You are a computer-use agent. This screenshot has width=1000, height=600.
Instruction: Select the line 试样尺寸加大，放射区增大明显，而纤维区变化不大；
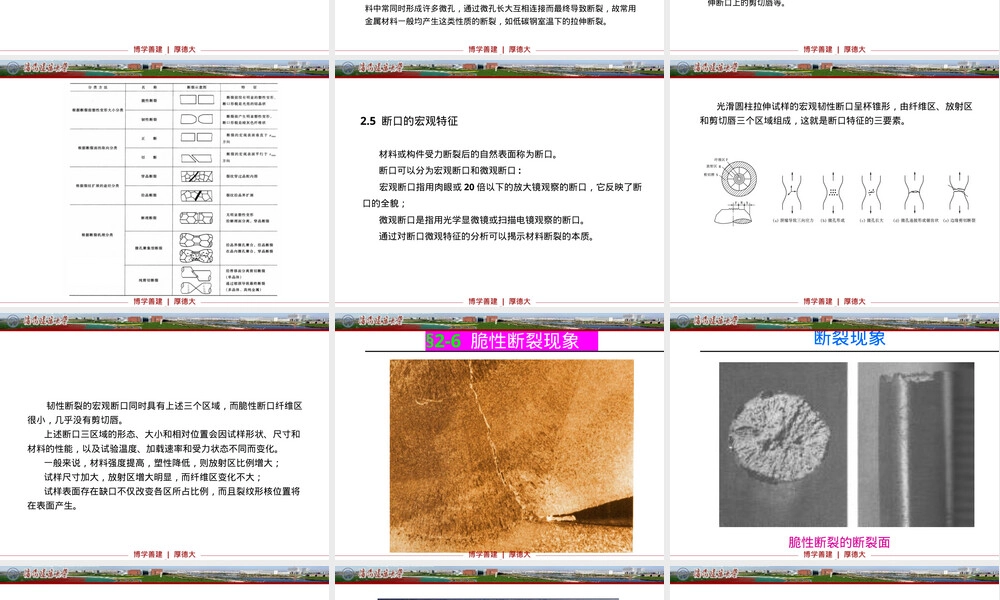click(153, 477)
